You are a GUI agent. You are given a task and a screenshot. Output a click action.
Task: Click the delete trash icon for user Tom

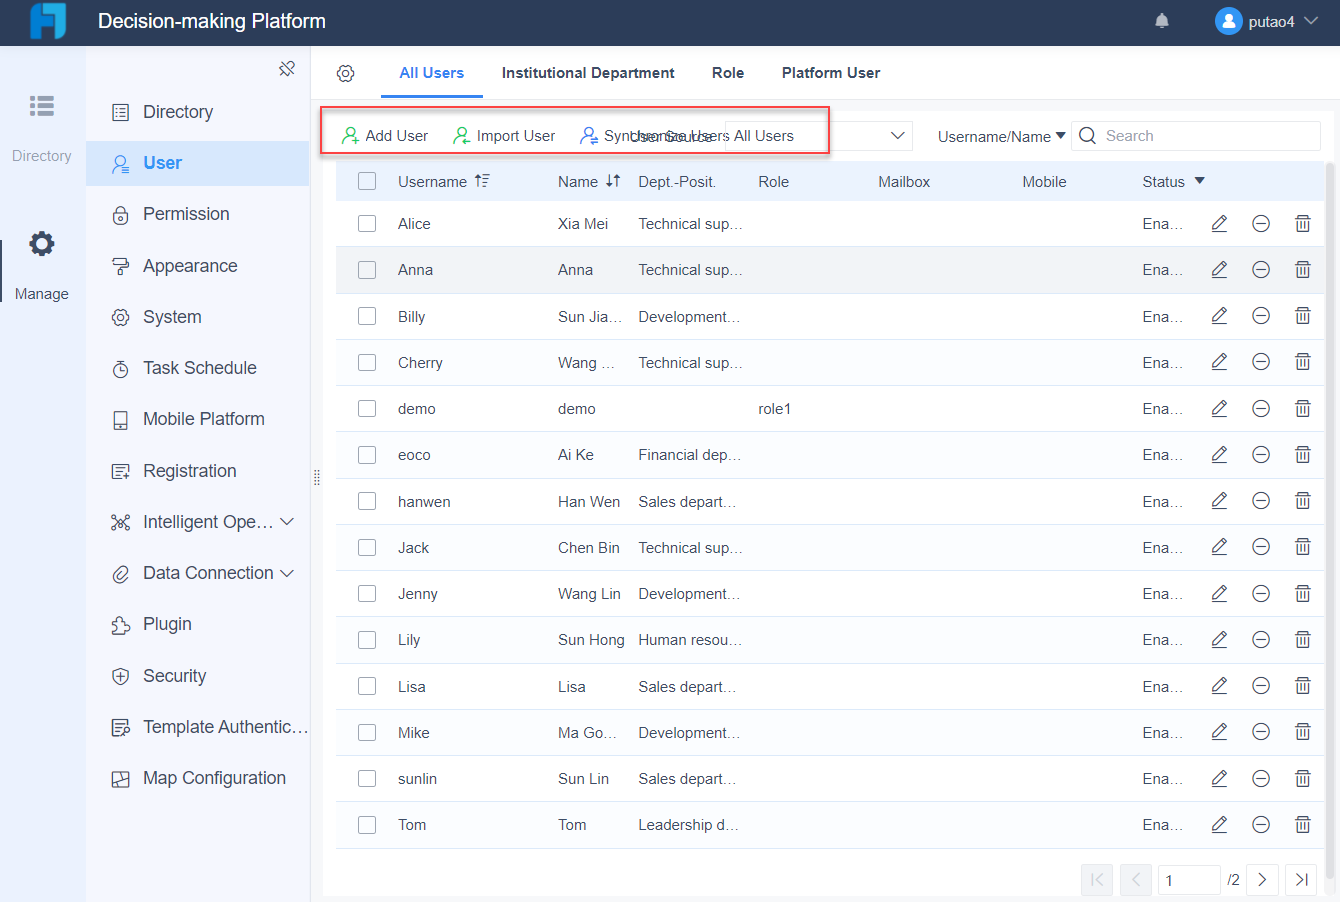(1302, 824)
